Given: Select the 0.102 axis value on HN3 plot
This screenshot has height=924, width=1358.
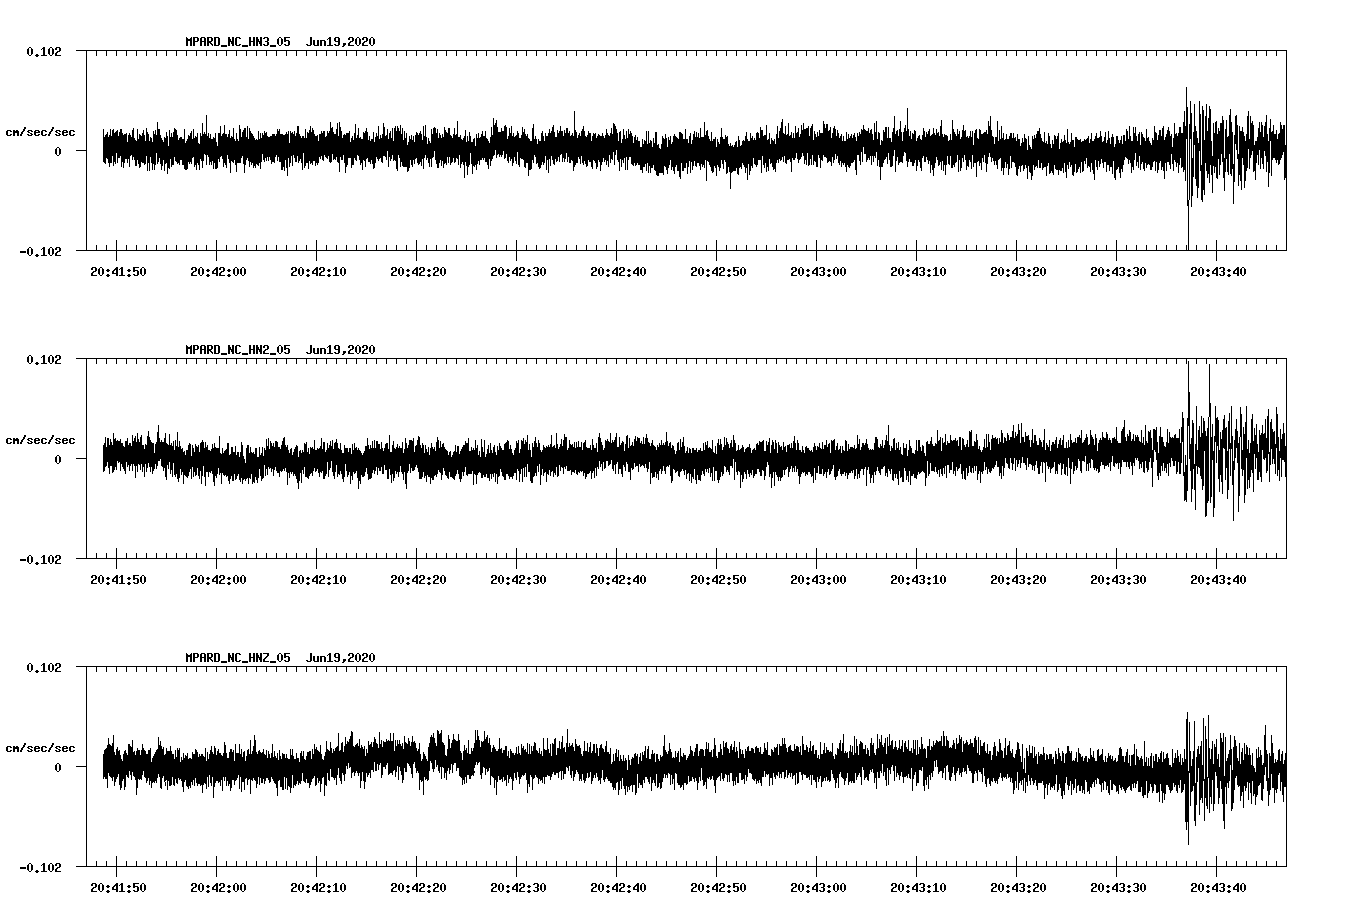Looking at the screenshot, I should 43,51.
